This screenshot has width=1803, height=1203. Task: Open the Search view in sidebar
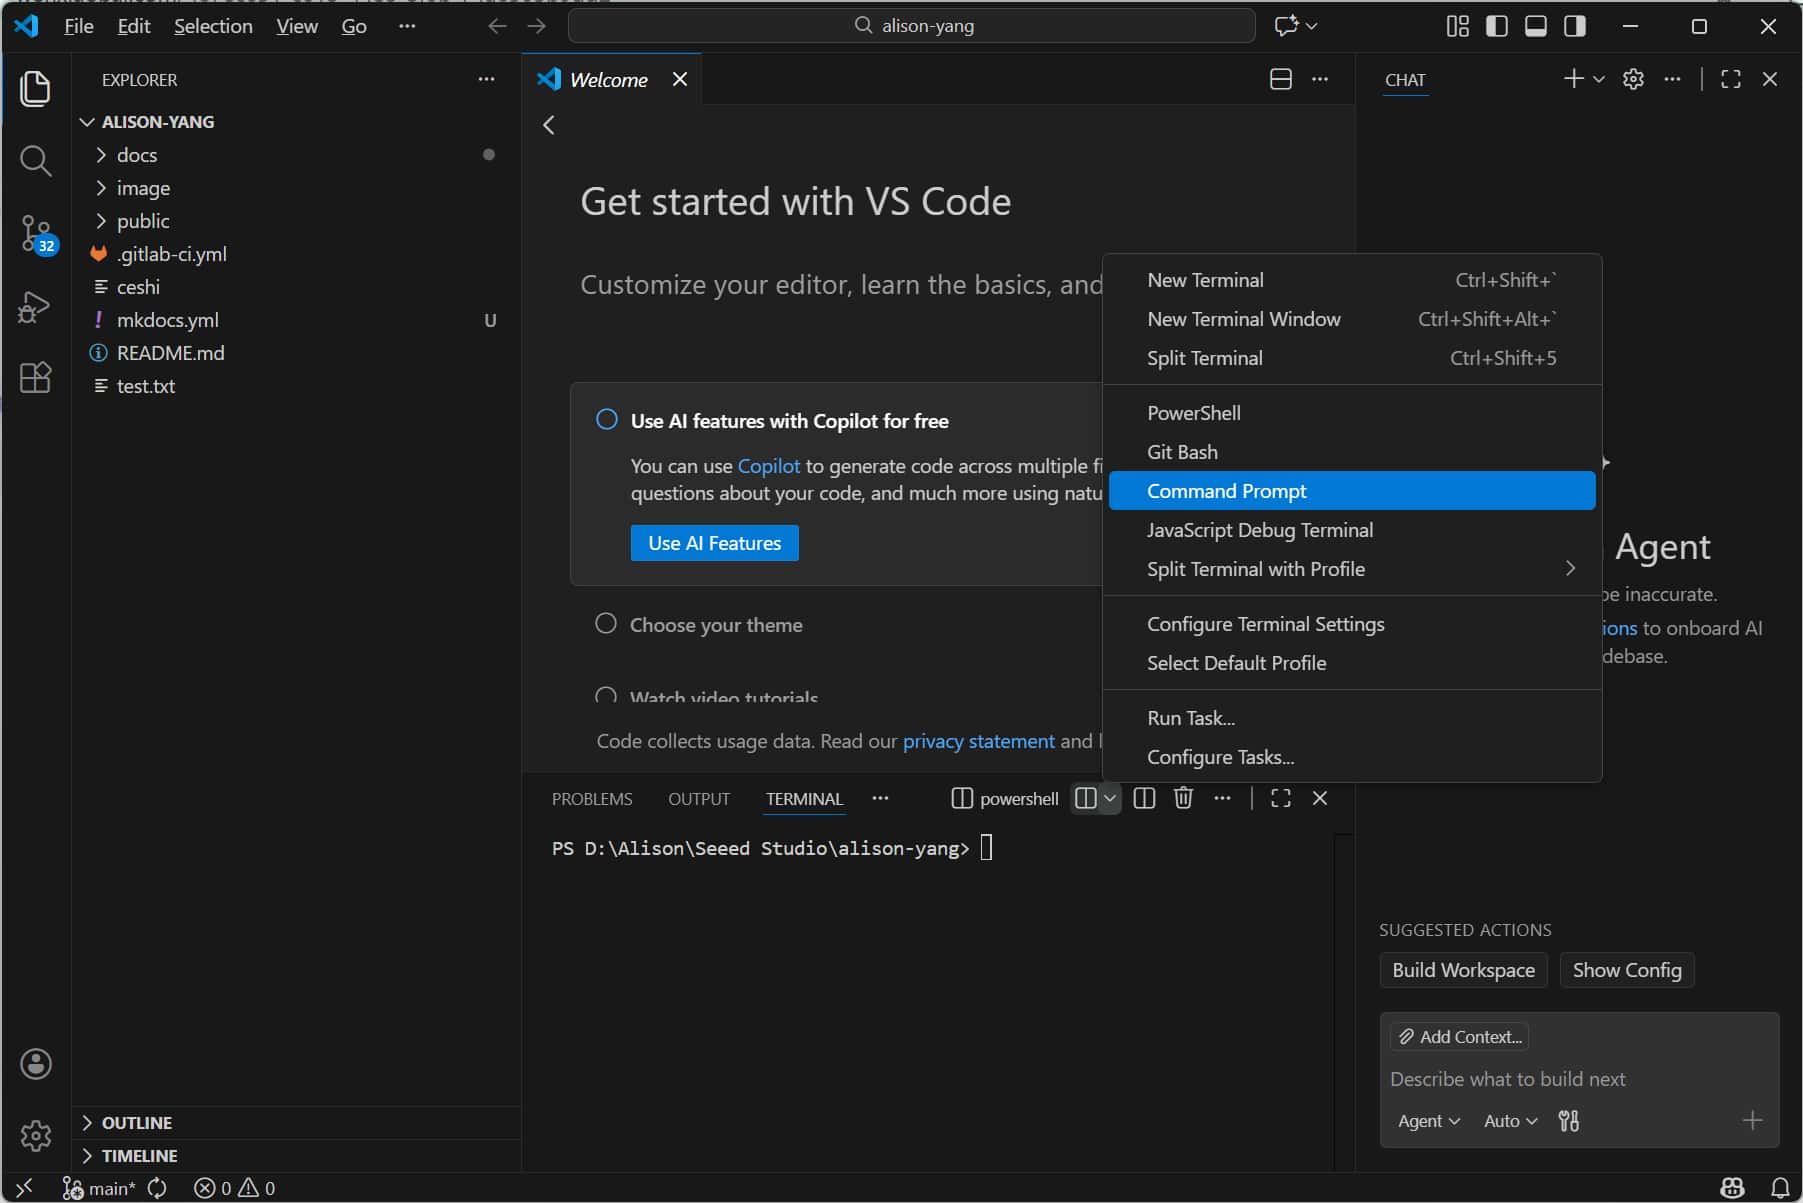point(36,160)
